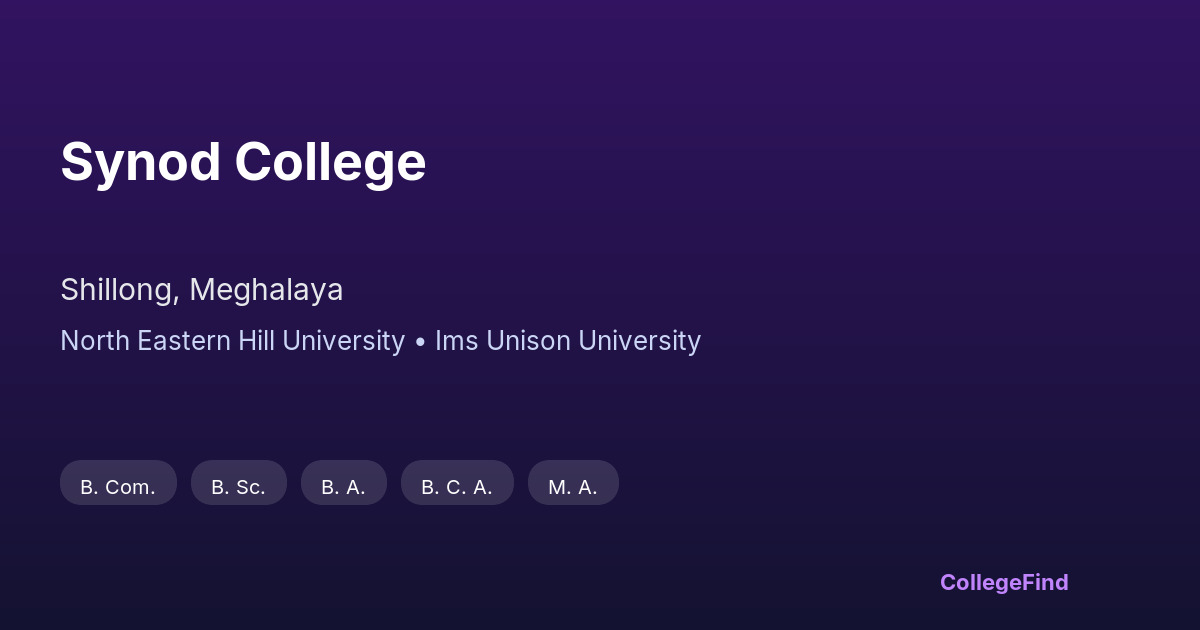Open Ims Unison University link
This screenshot has width=1200, height=630.
[567, 341]
